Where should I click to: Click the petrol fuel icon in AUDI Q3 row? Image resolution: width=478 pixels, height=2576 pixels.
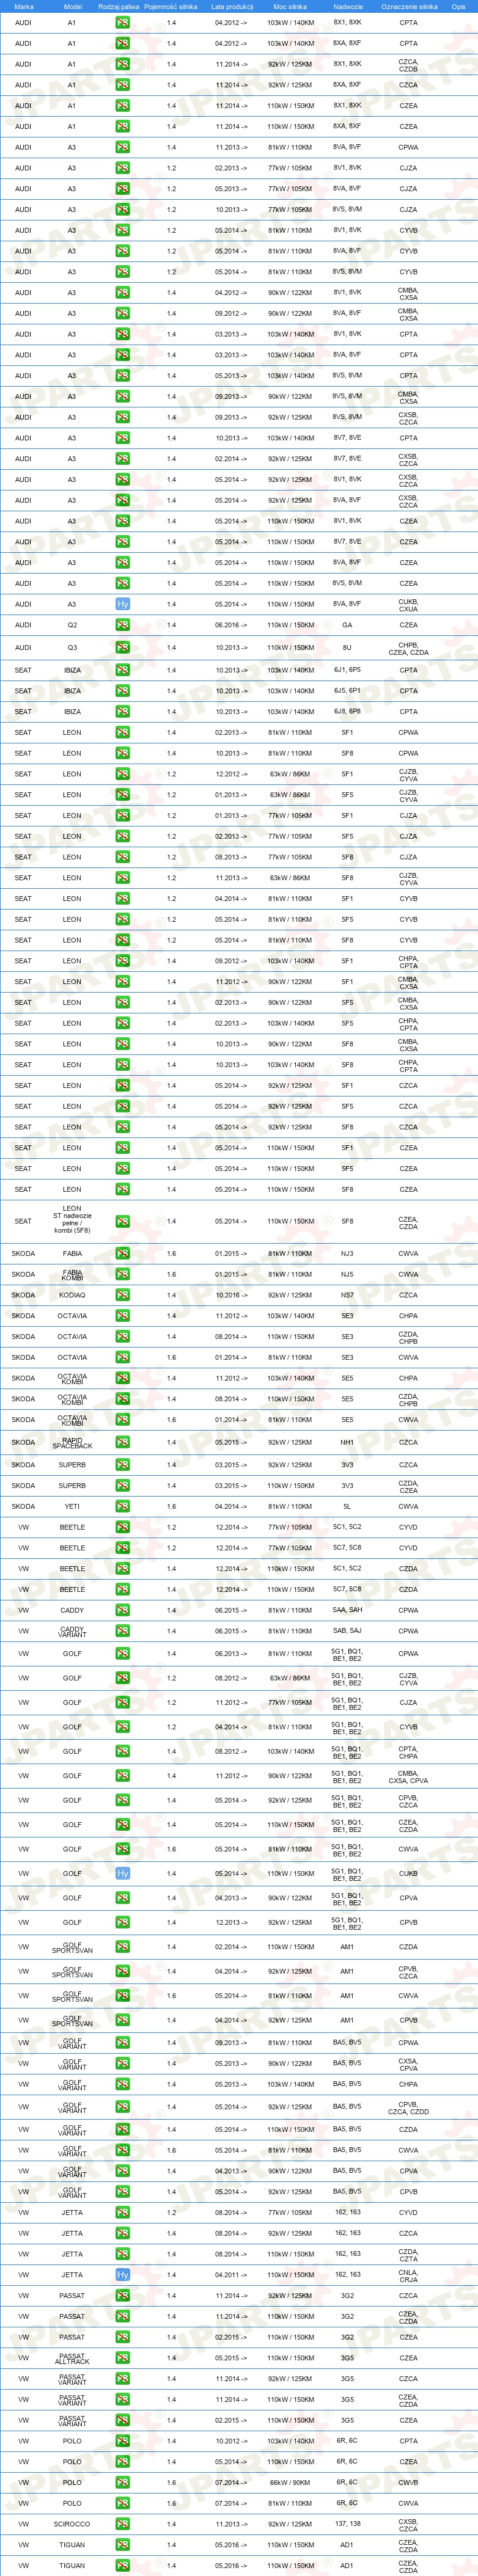click(x=122, y=648)
